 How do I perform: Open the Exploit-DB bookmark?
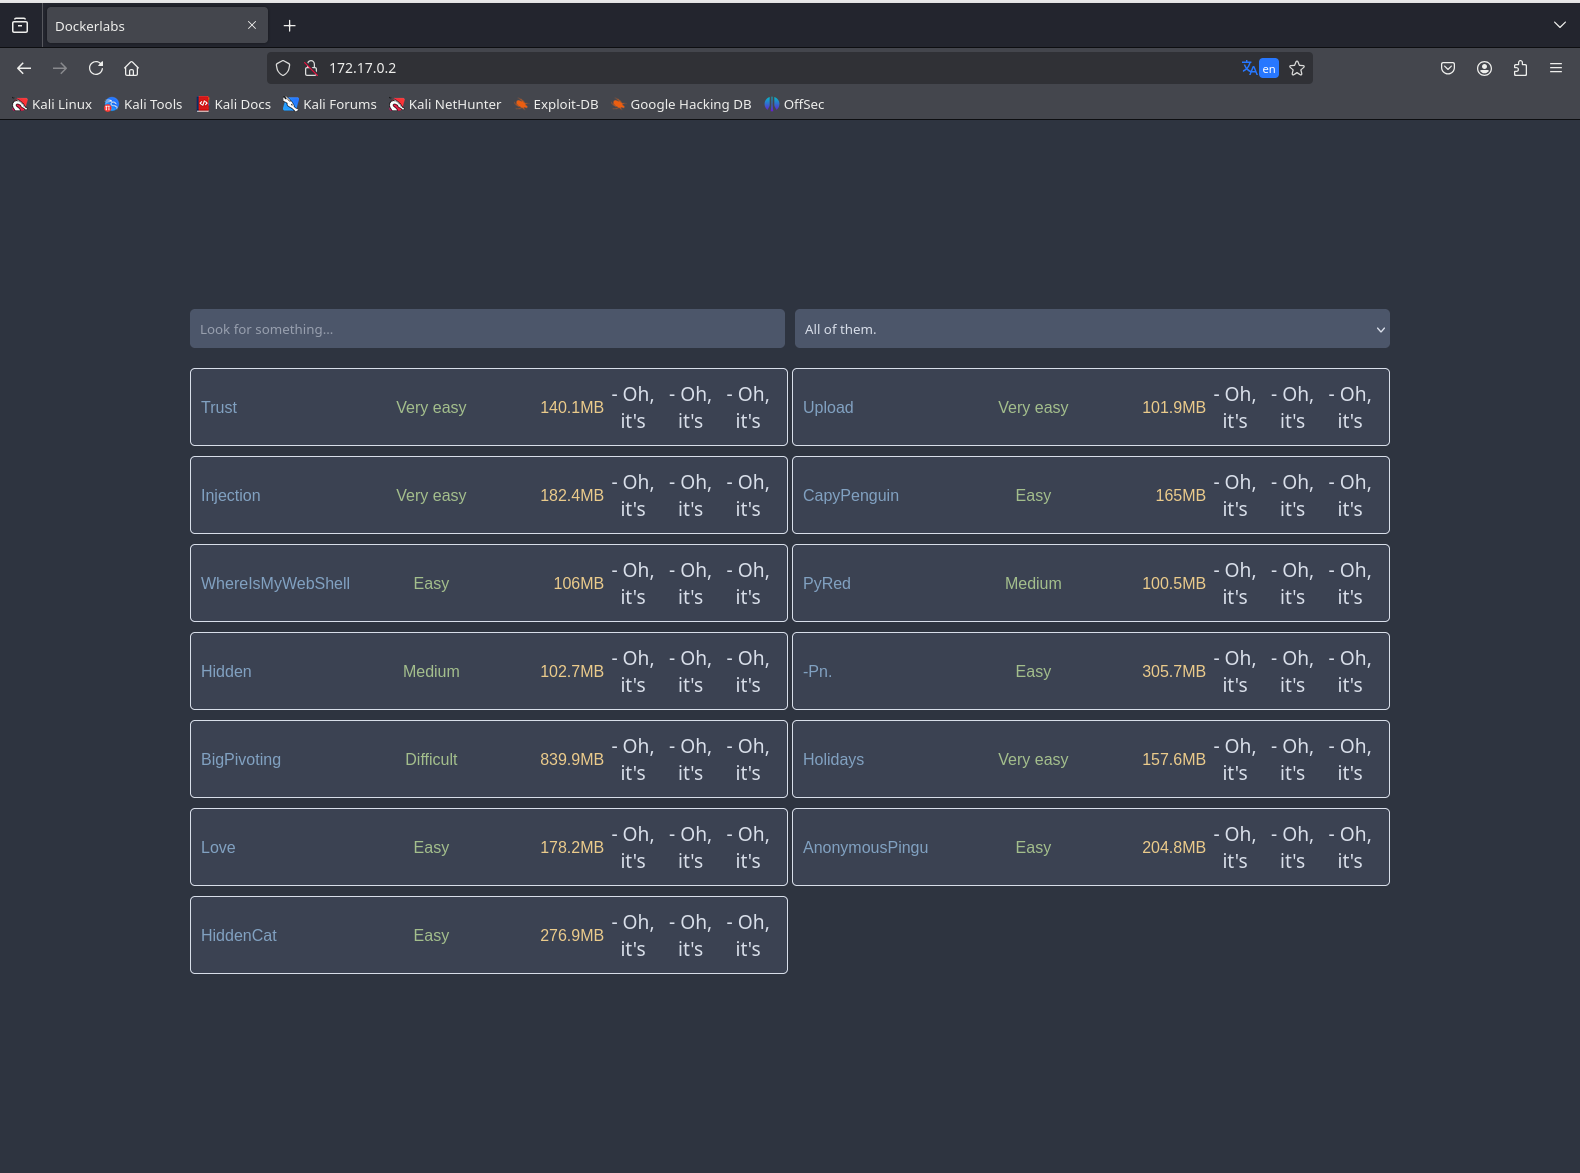coord(556,104)
